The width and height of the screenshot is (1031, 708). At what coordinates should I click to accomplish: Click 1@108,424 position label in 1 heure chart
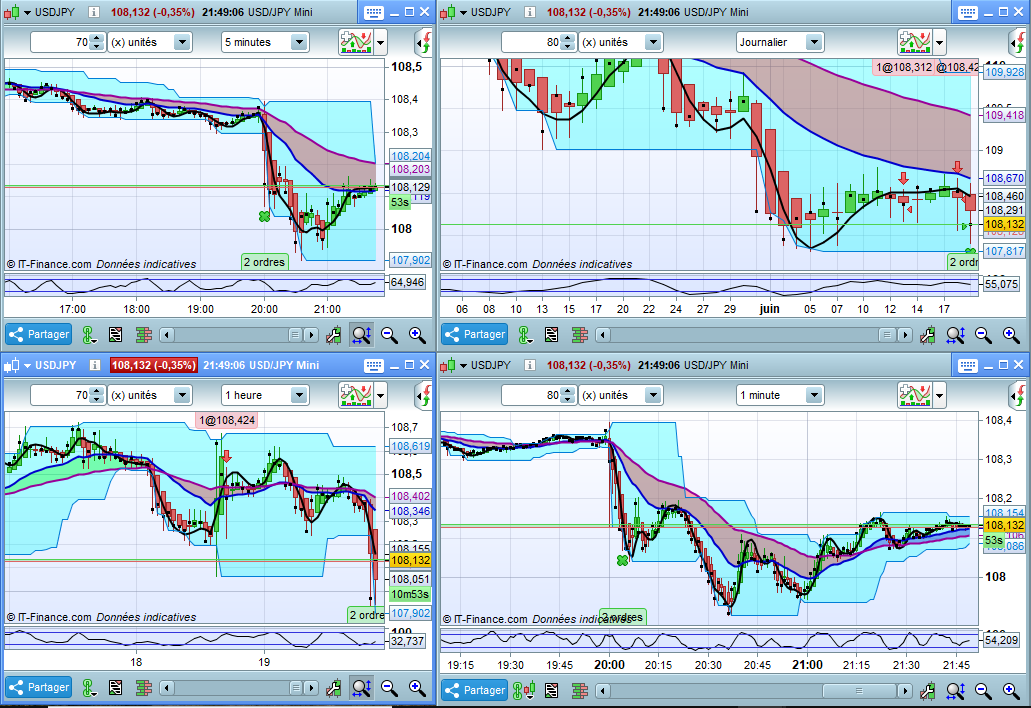click(x=227, y=421)
